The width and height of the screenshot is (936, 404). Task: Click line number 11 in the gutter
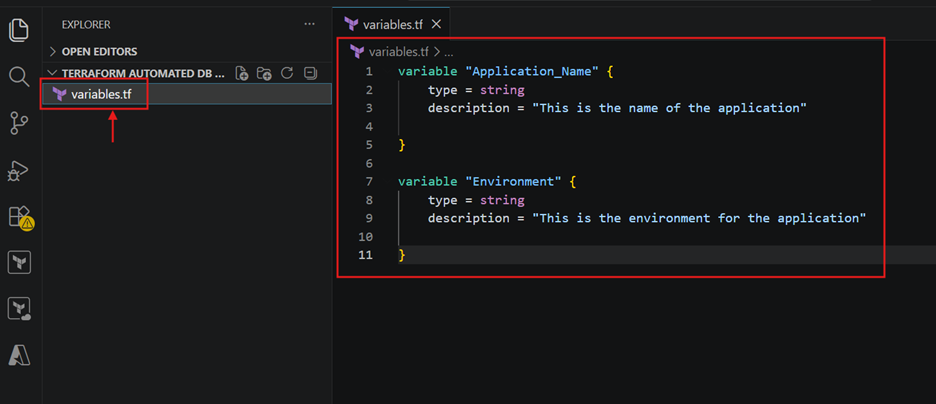click(x=365, y=255)
